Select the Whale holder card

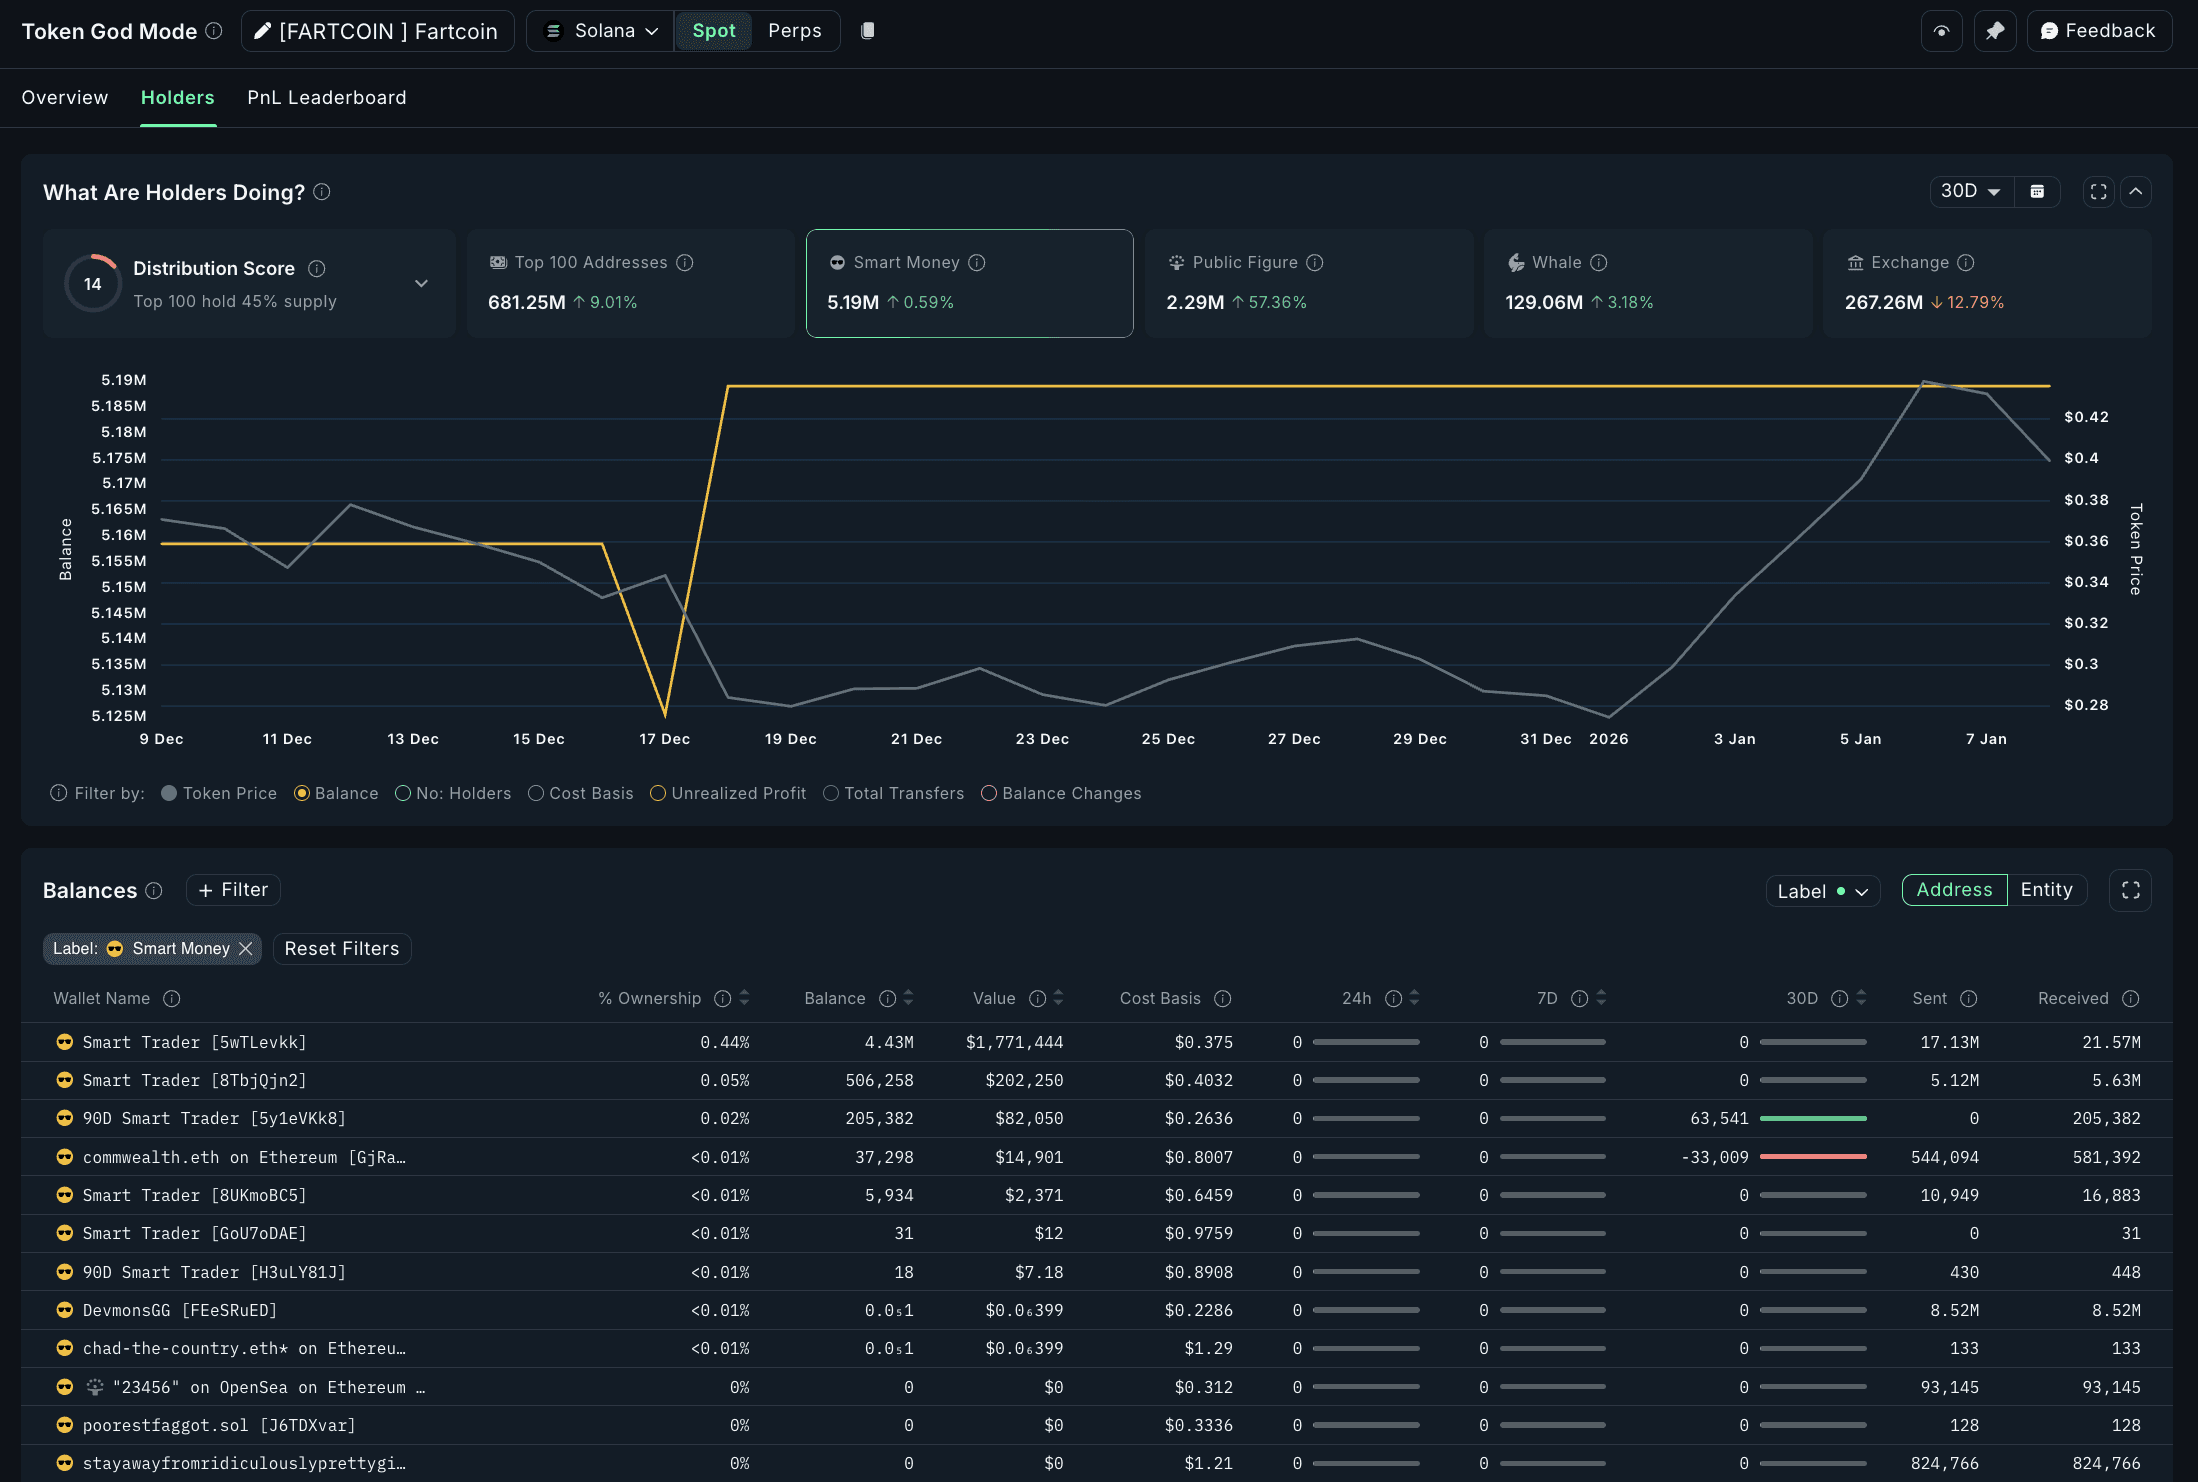click(1647, 283)
